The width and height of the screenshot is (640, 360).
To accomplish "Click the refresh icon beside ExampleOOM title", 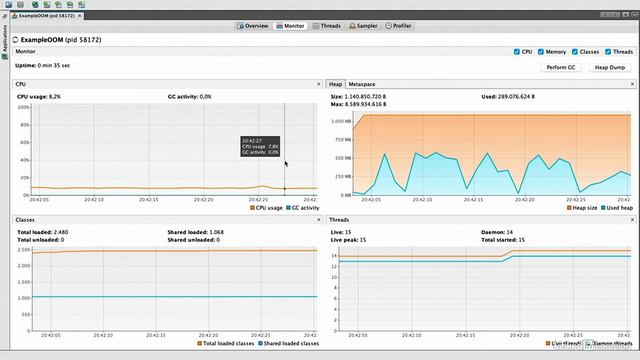I will 16,40.
